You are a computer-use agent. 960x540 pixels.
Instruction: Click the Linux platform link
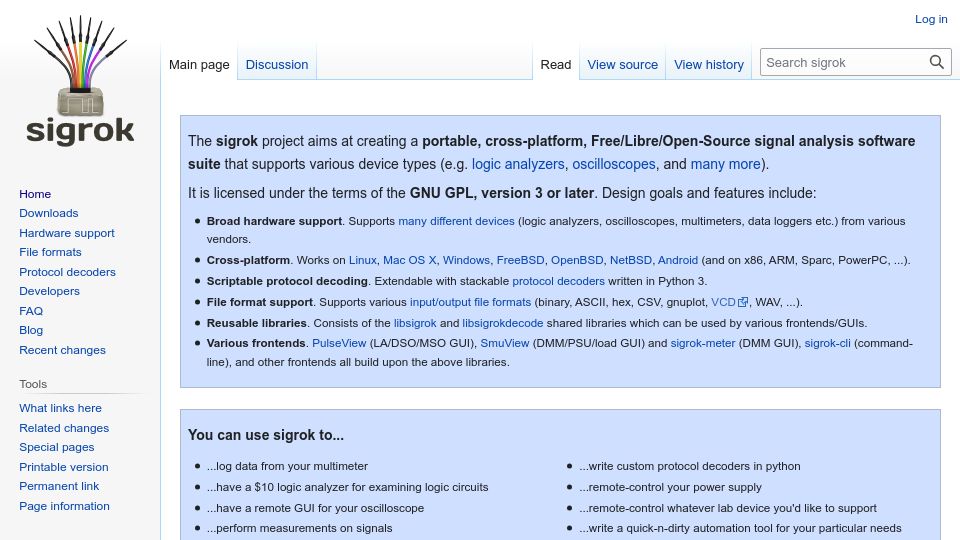(x=362, y=260)
